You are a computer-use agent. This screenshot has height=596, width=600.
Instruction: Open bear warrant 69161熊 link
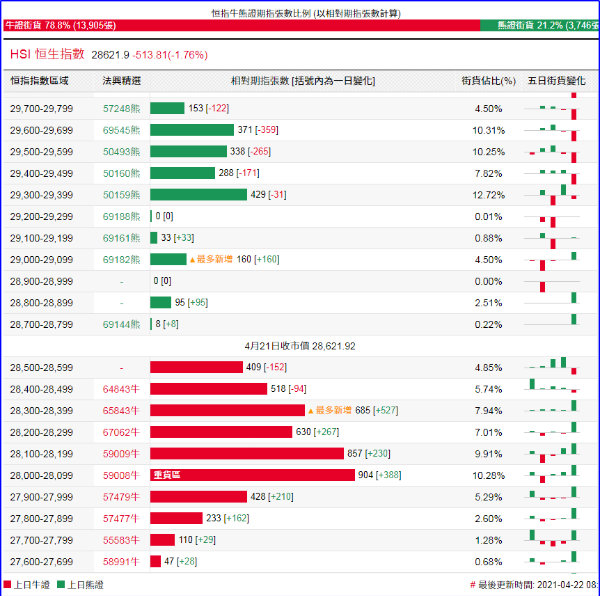point(121,238)
